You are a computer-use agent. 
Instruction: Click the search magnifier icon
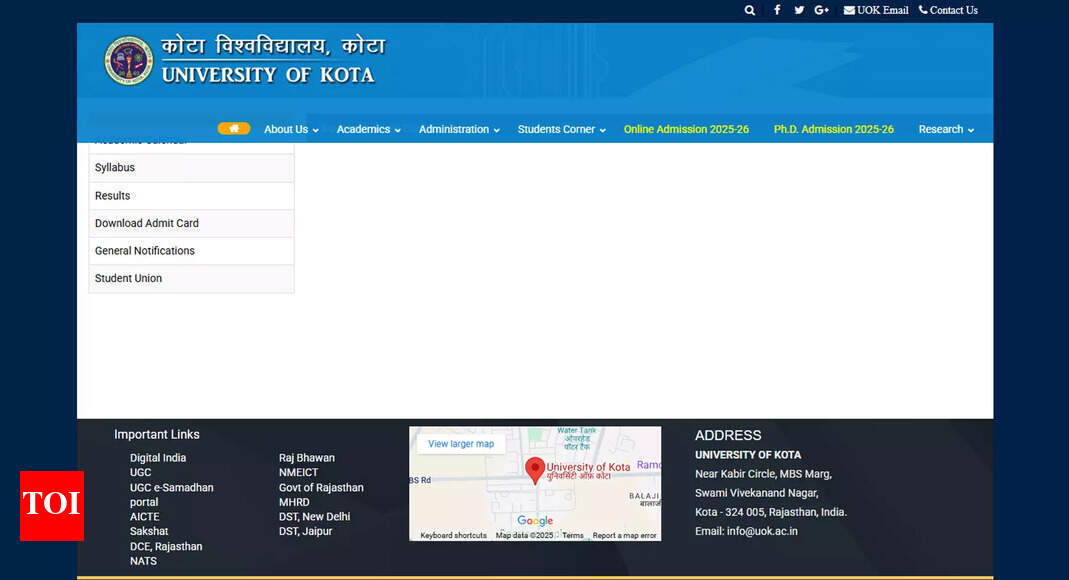point(750,10)
